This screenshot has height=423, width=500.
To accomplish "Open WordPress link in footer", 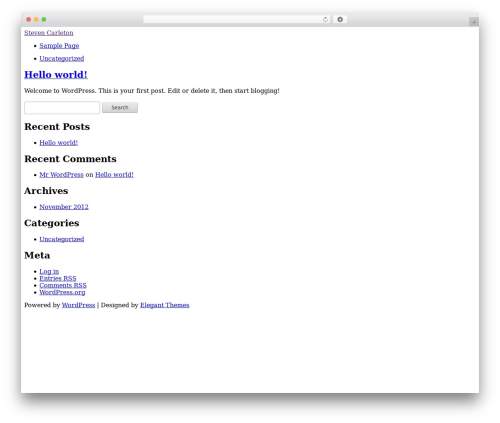I will click(78, 305).
